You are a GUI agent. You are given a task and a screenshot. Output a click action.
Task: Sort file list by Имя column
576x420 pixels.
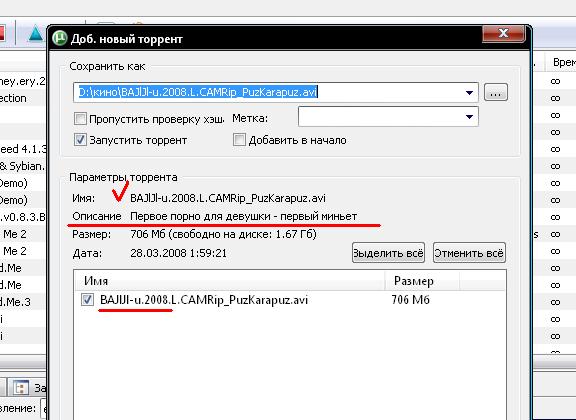tap(230, 281)
